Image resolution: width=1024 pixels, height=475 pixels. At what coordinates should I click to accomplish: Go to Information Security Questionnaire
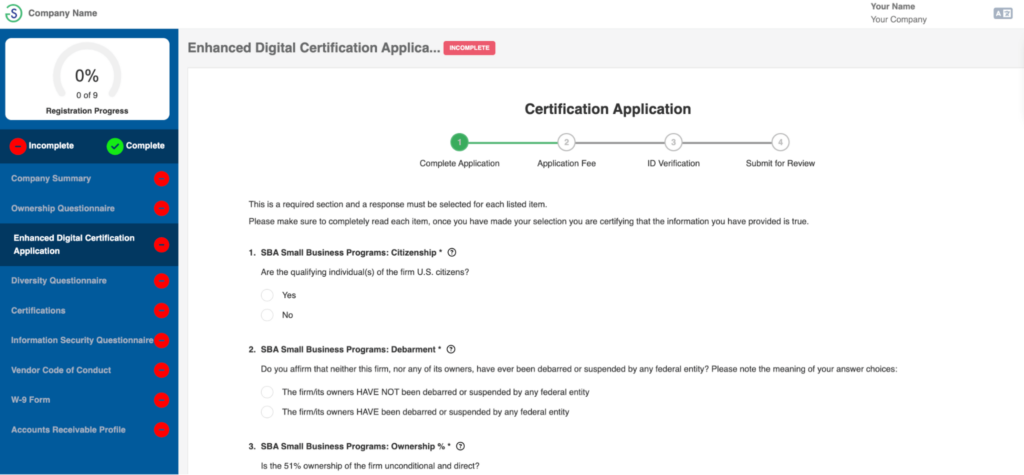[82, 340]
